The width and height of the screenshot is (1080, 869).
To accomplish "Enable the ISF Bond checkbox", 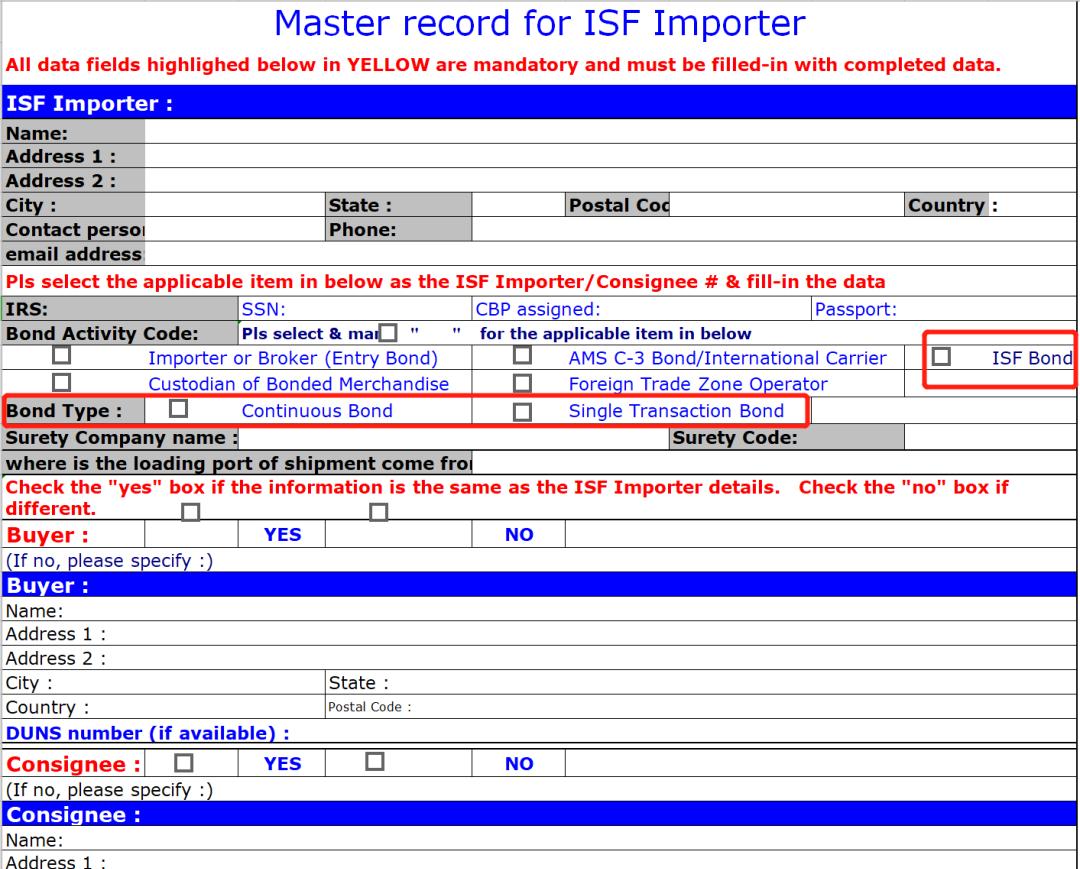I will point(941,357).
